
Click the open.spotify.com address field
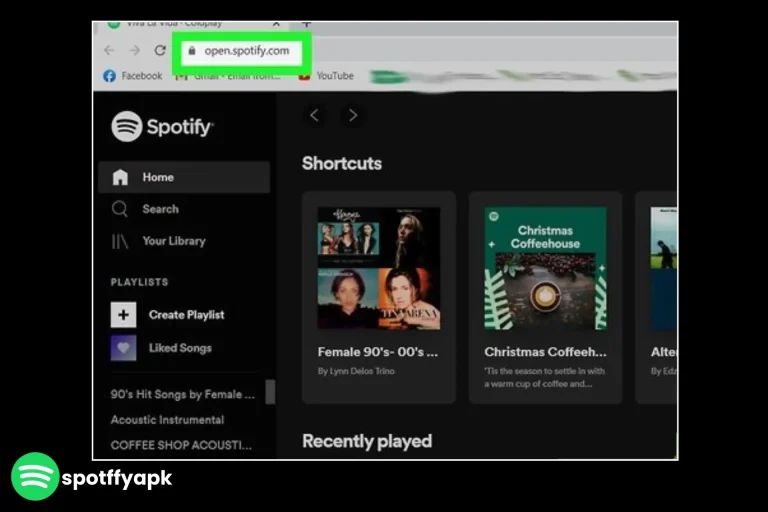241,51
